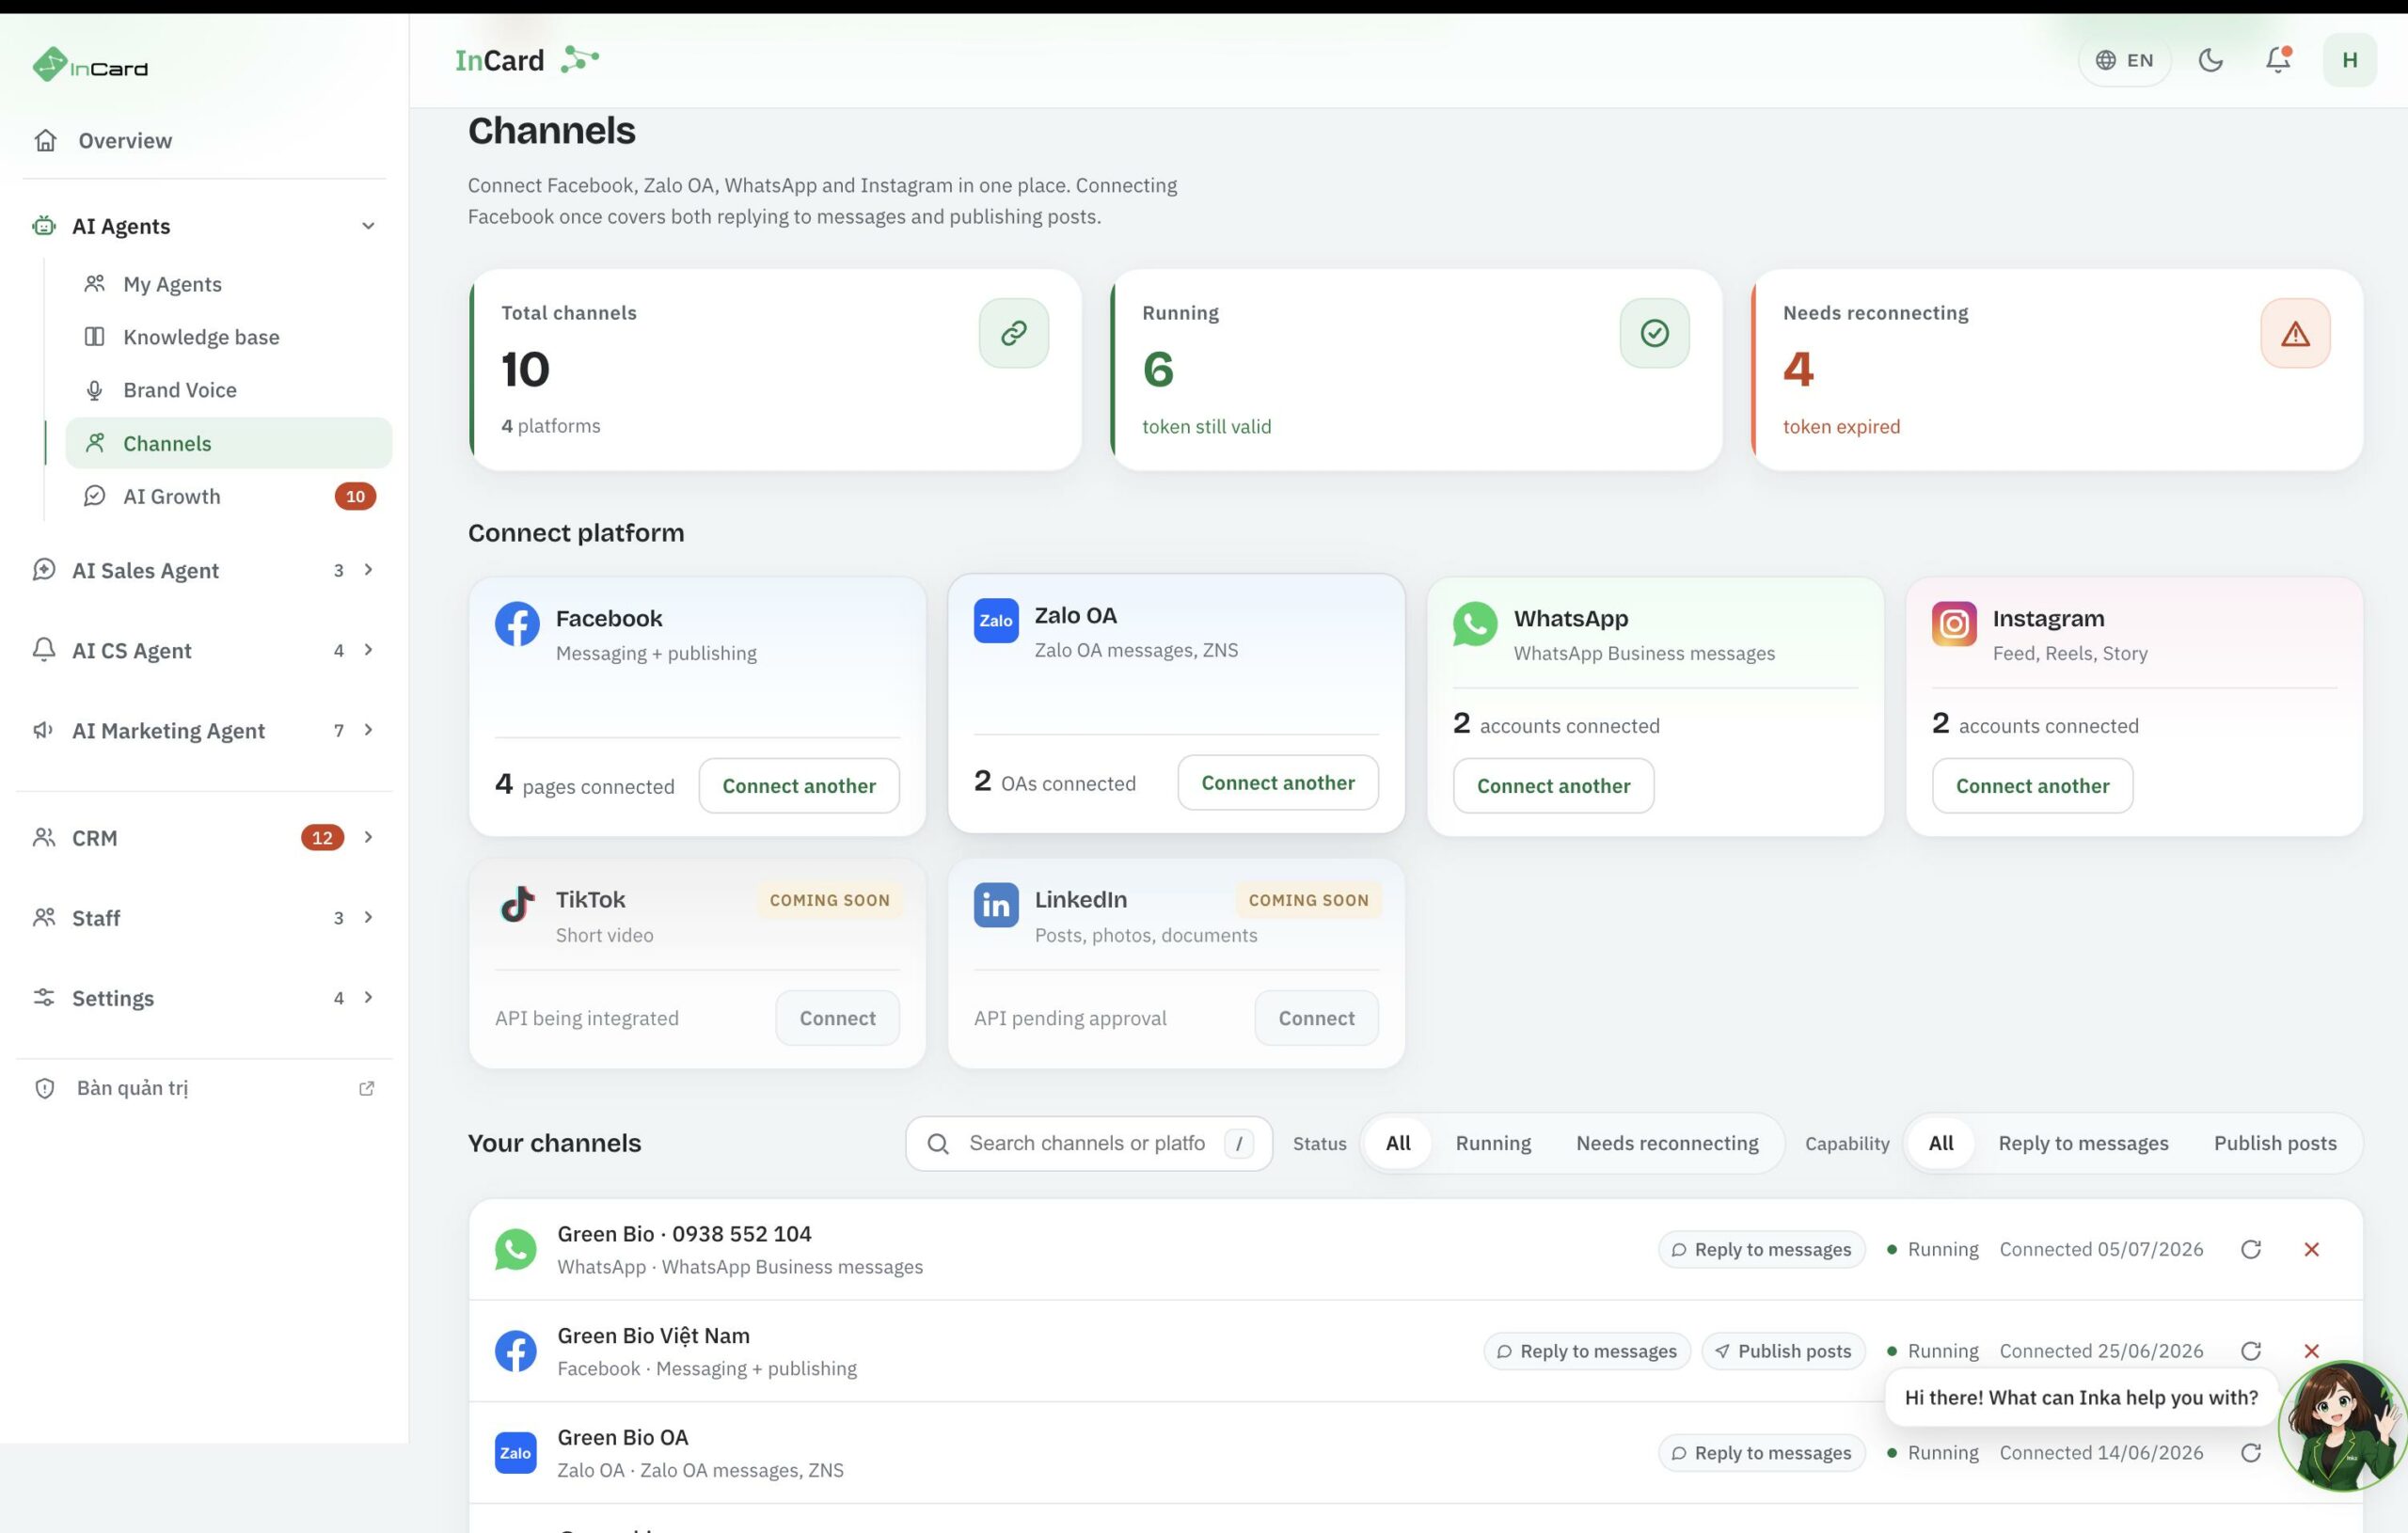The image size is (2408, 1533).
Task: Connect another Instagram account
Action: click(2032, 786)
